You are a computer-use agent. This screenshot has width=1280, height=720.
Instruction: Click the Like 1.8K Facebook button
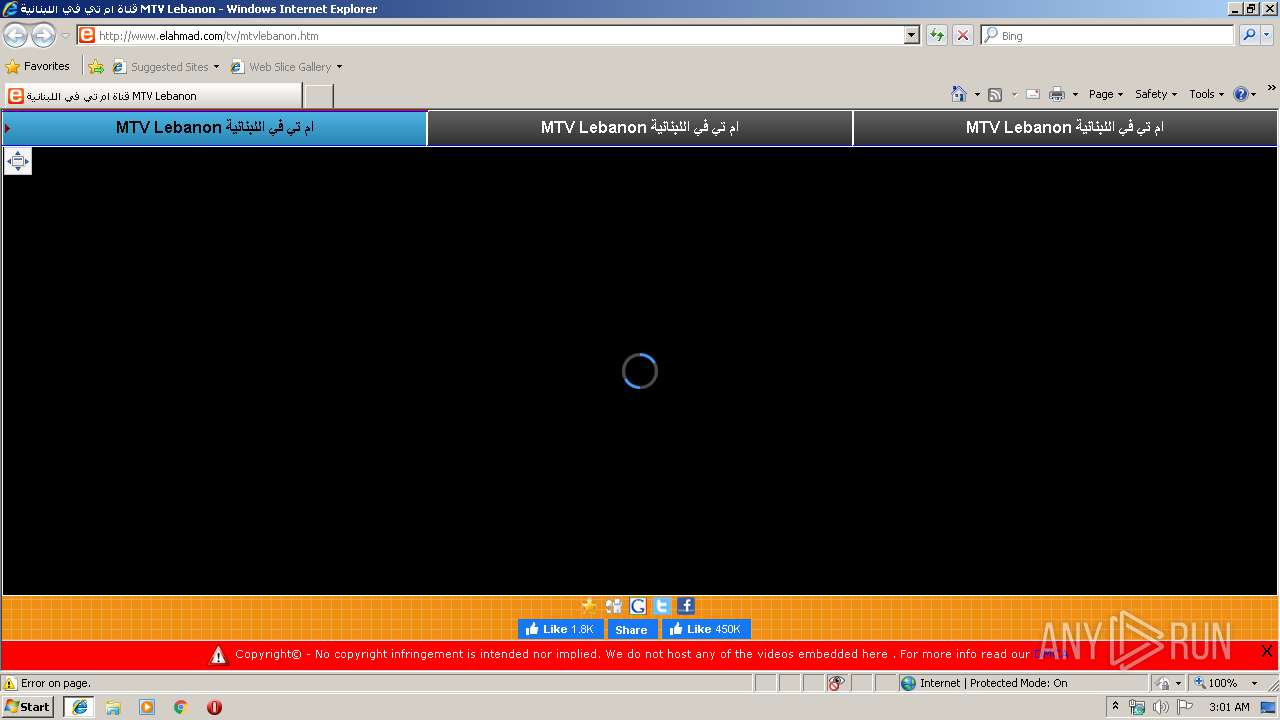point(560,629)
